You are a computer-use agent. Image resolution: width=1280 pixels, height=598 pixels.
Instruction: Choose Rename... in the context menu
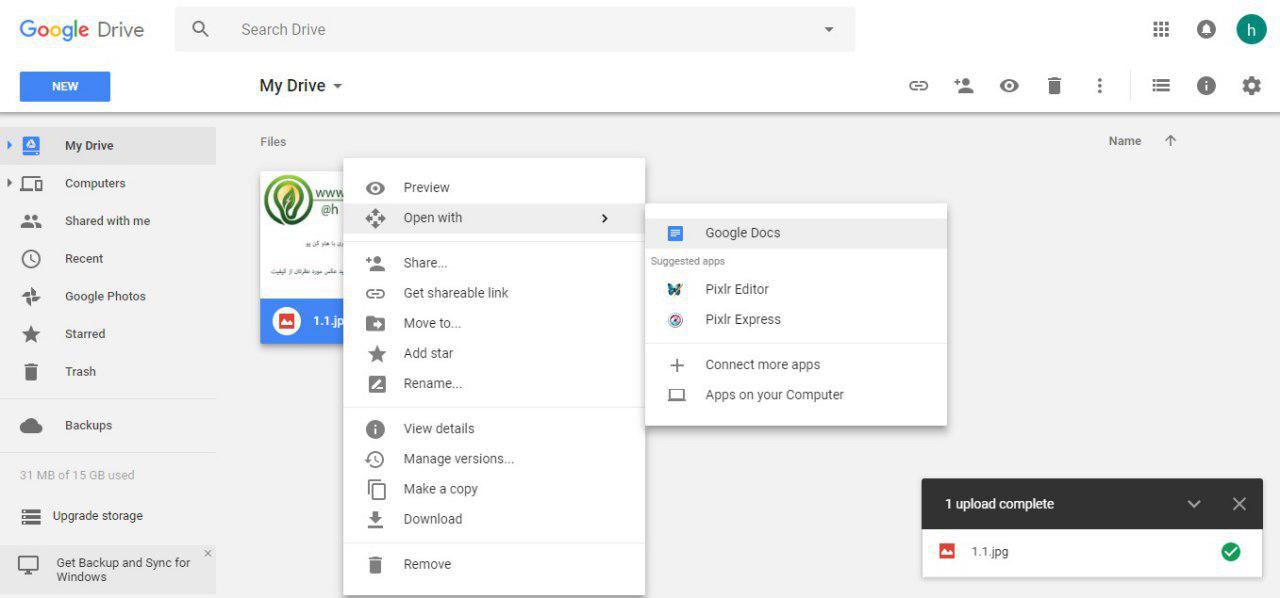click(x=494, y=383)
